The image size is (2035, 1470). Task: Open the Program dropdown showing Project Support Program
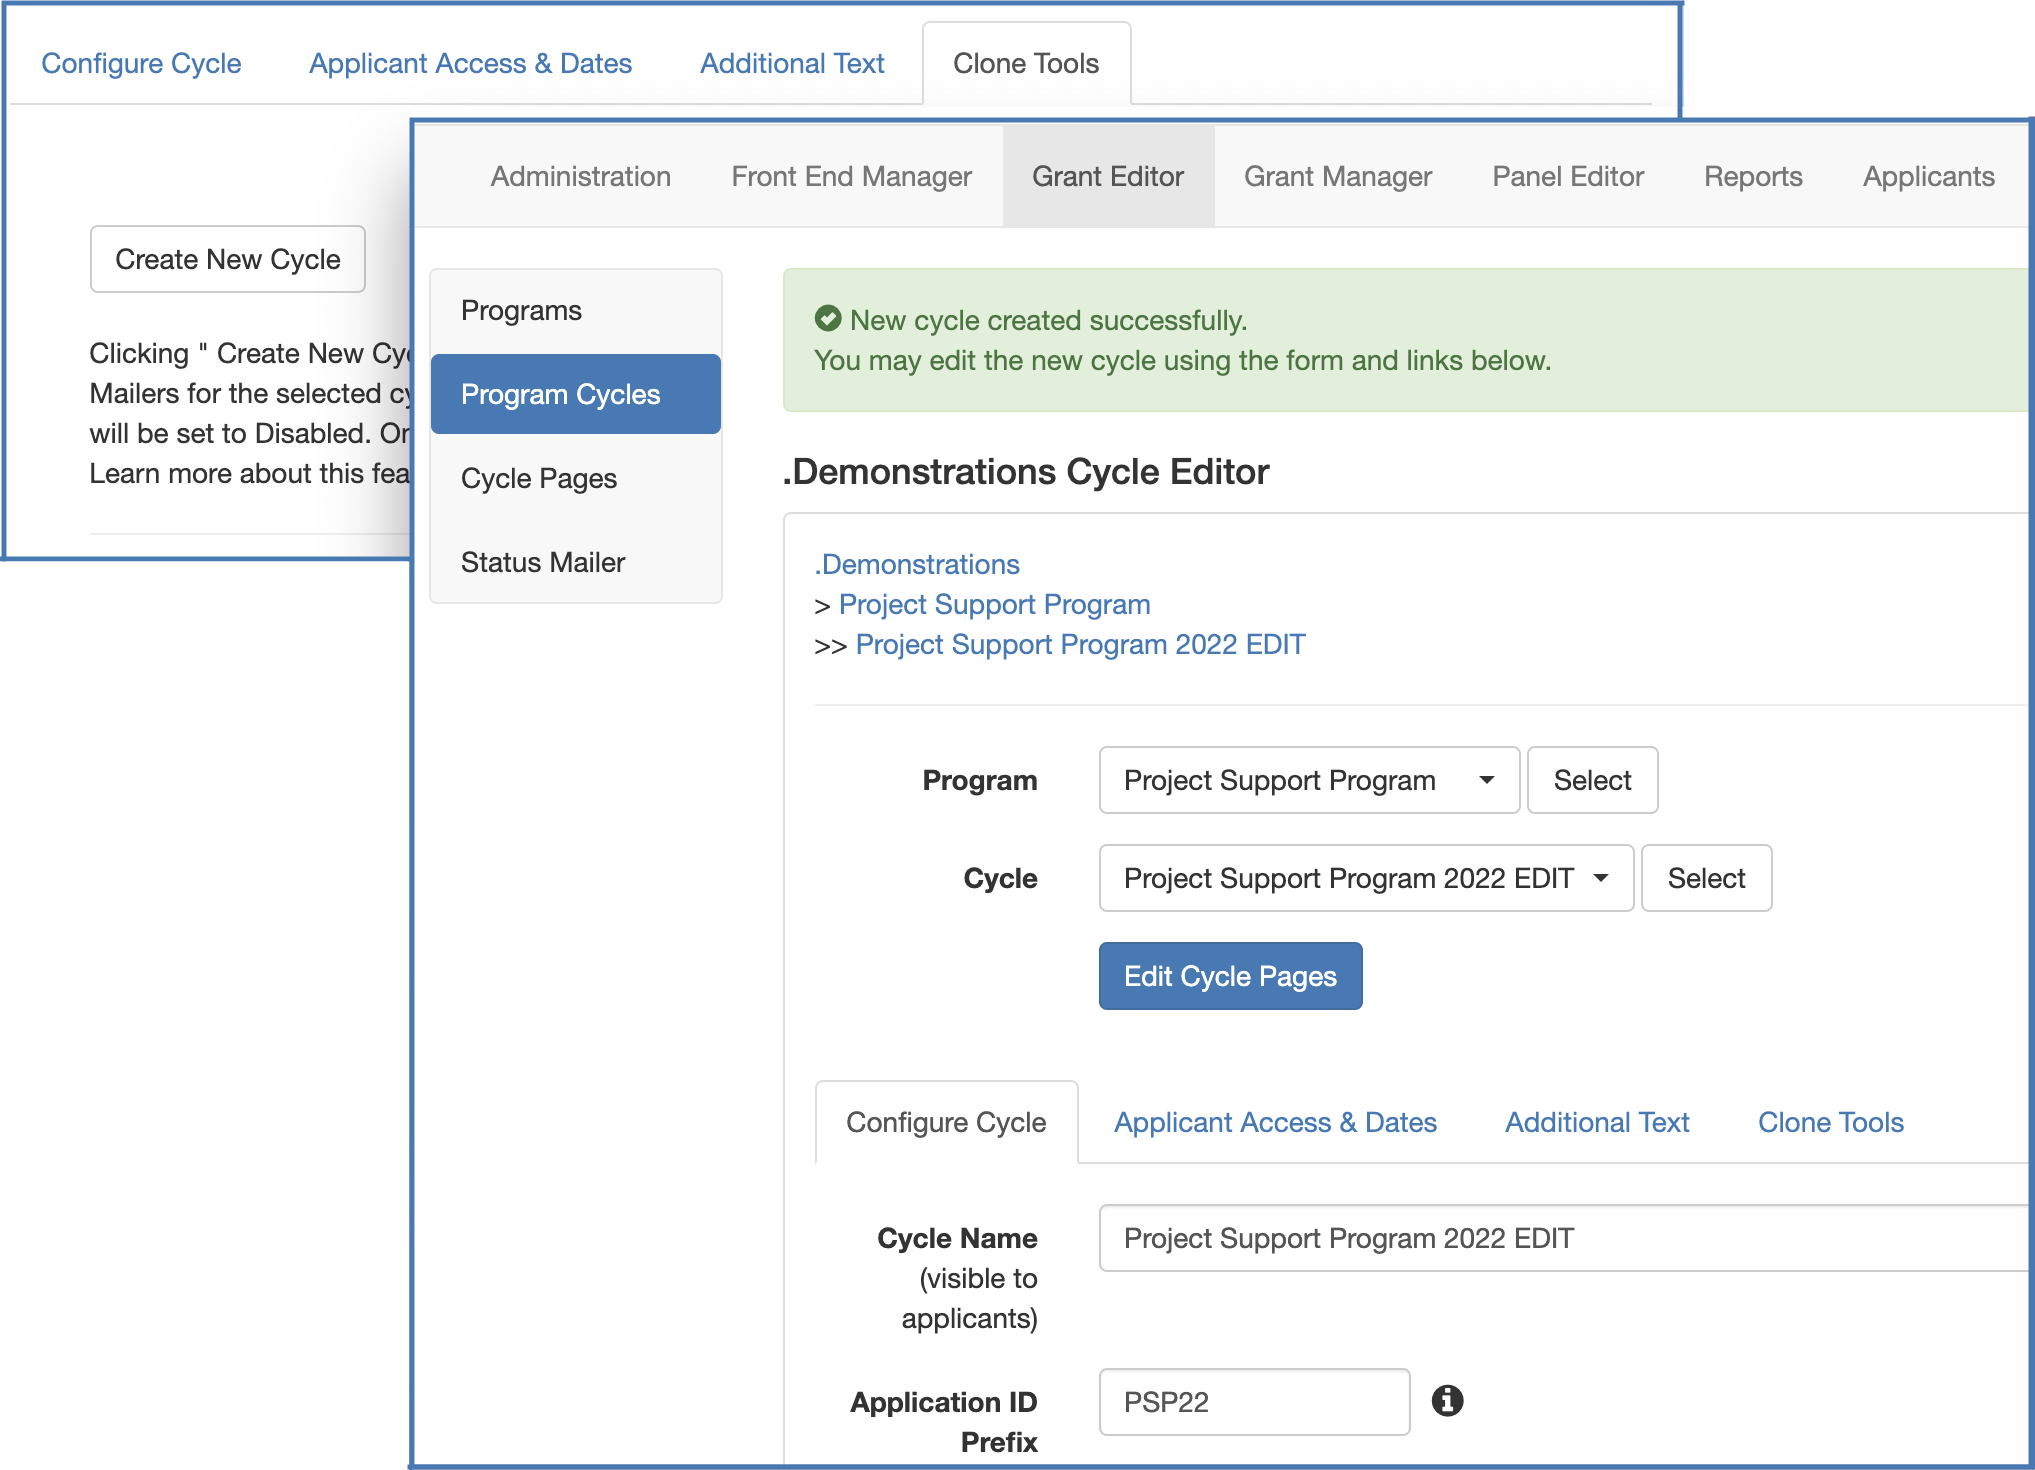1309,780
